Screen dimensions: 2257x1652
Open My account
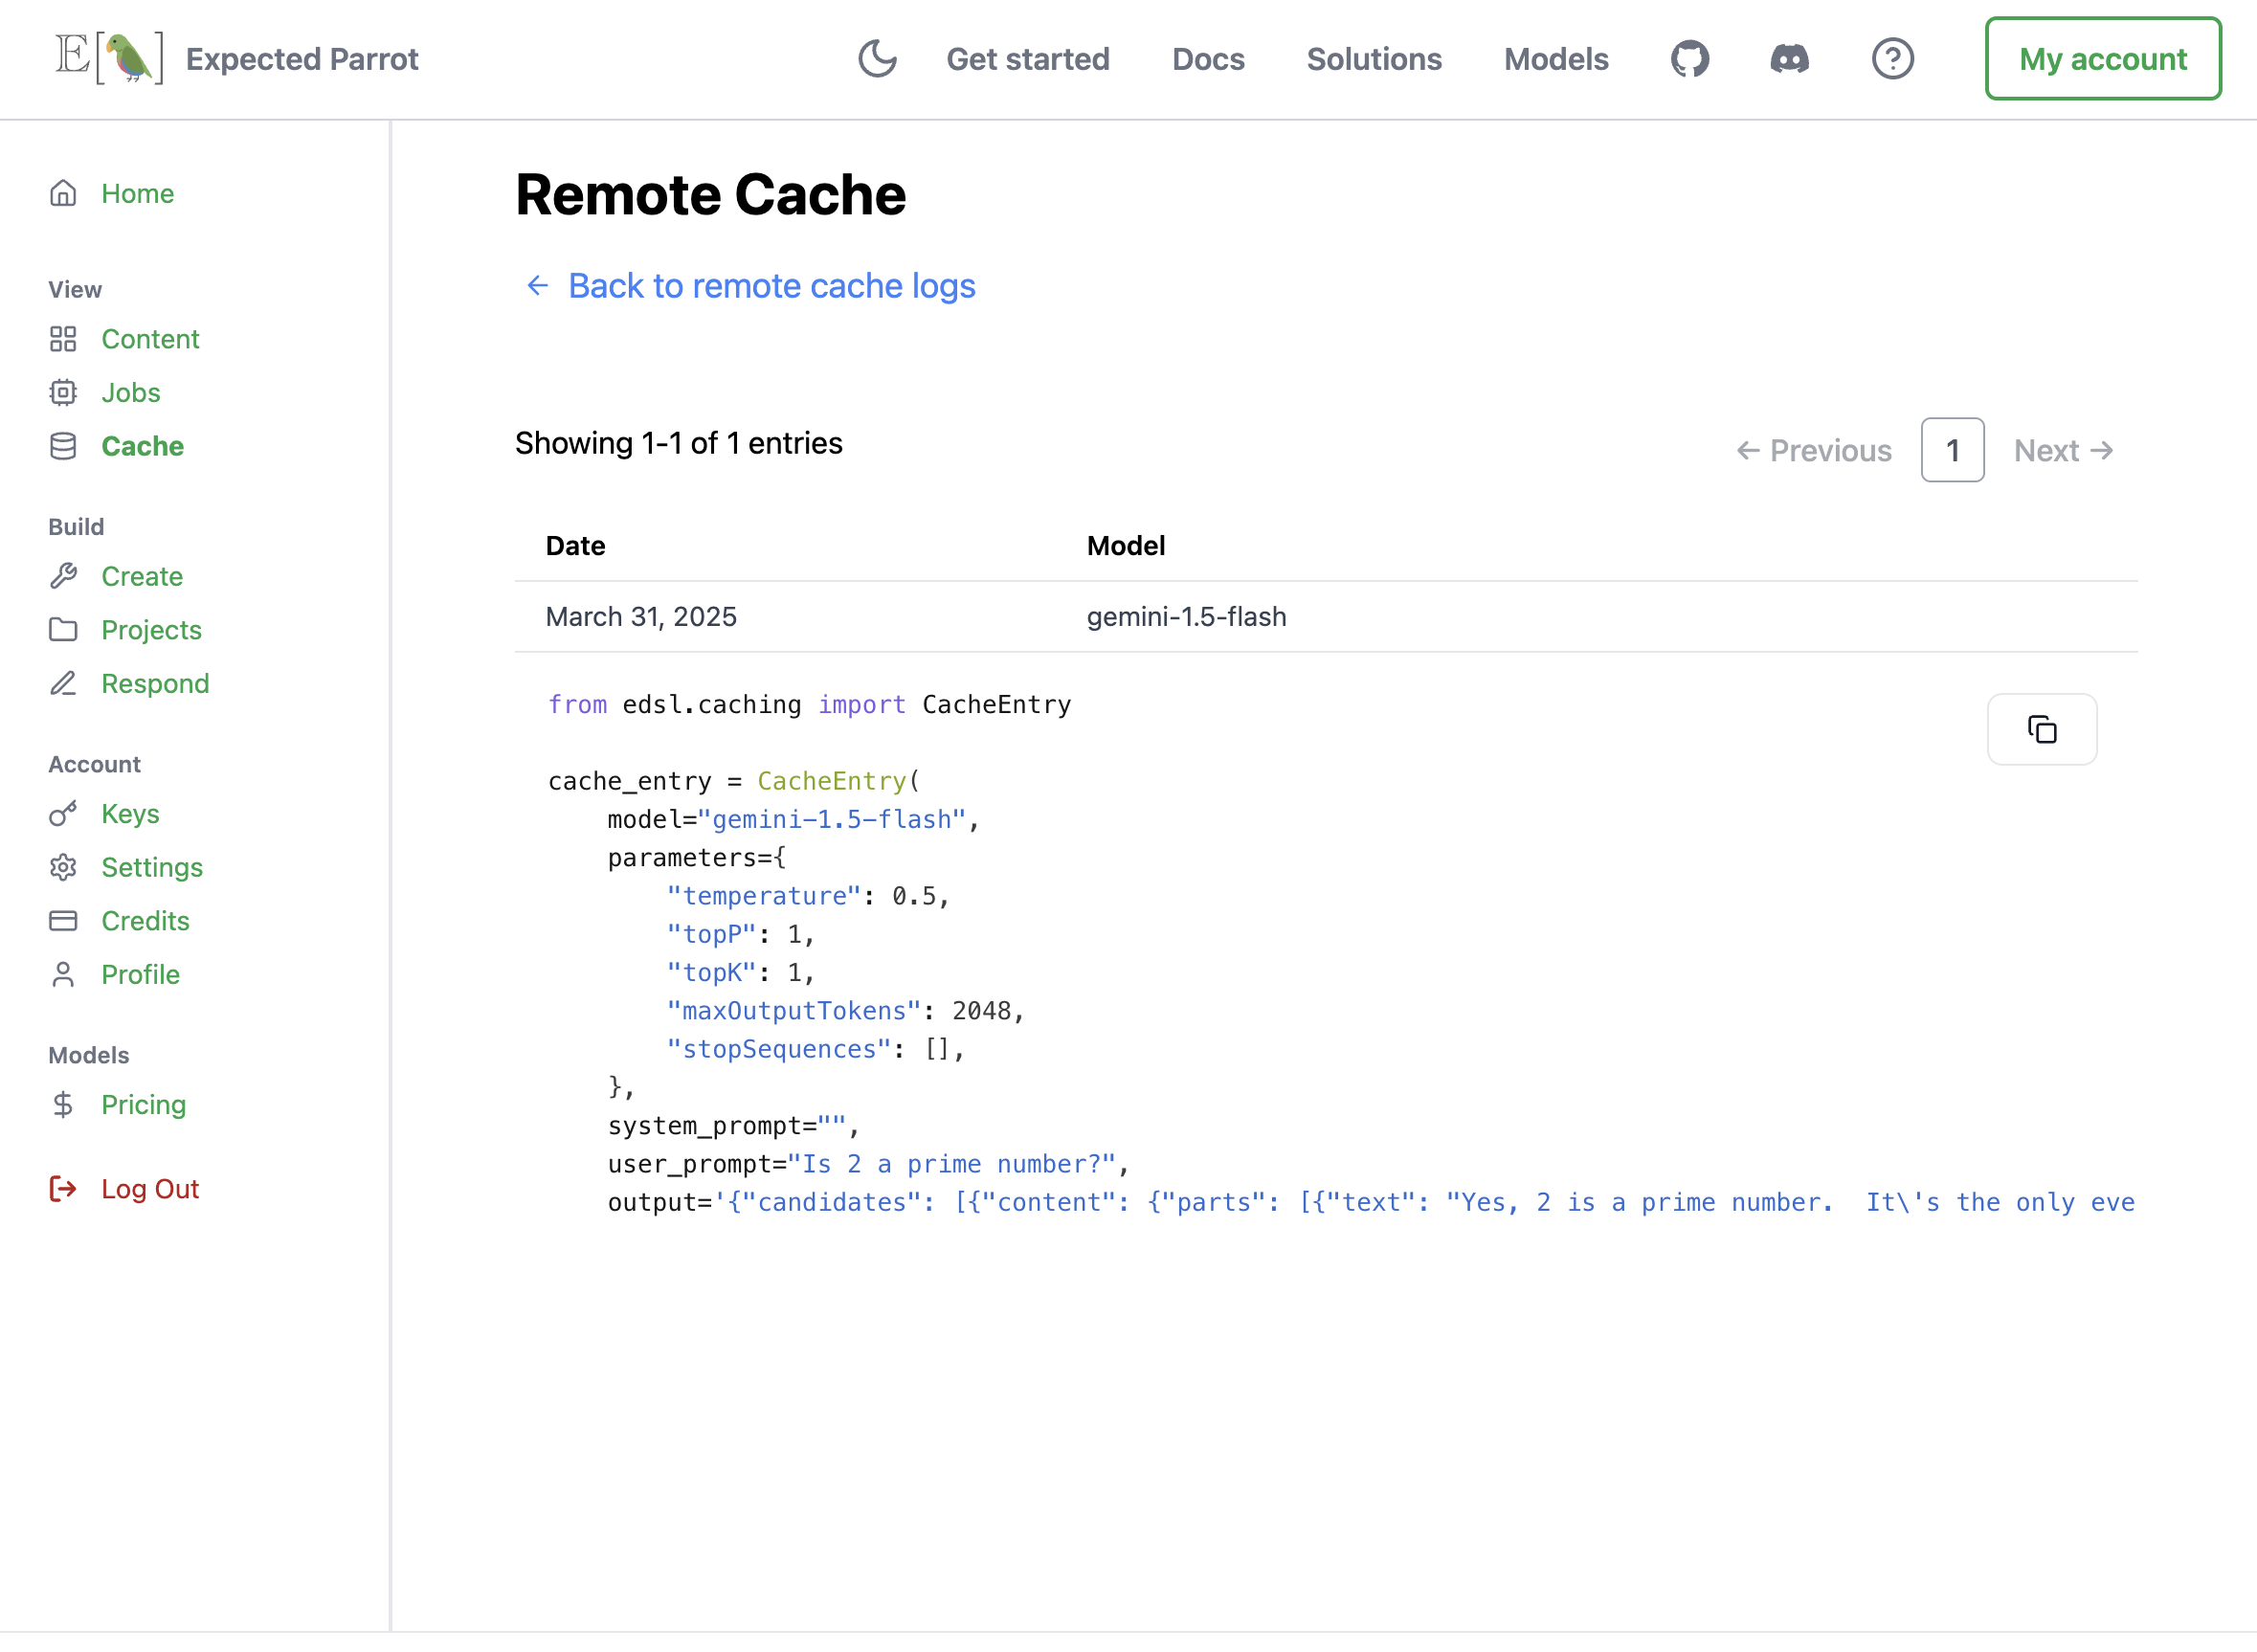2103,58
